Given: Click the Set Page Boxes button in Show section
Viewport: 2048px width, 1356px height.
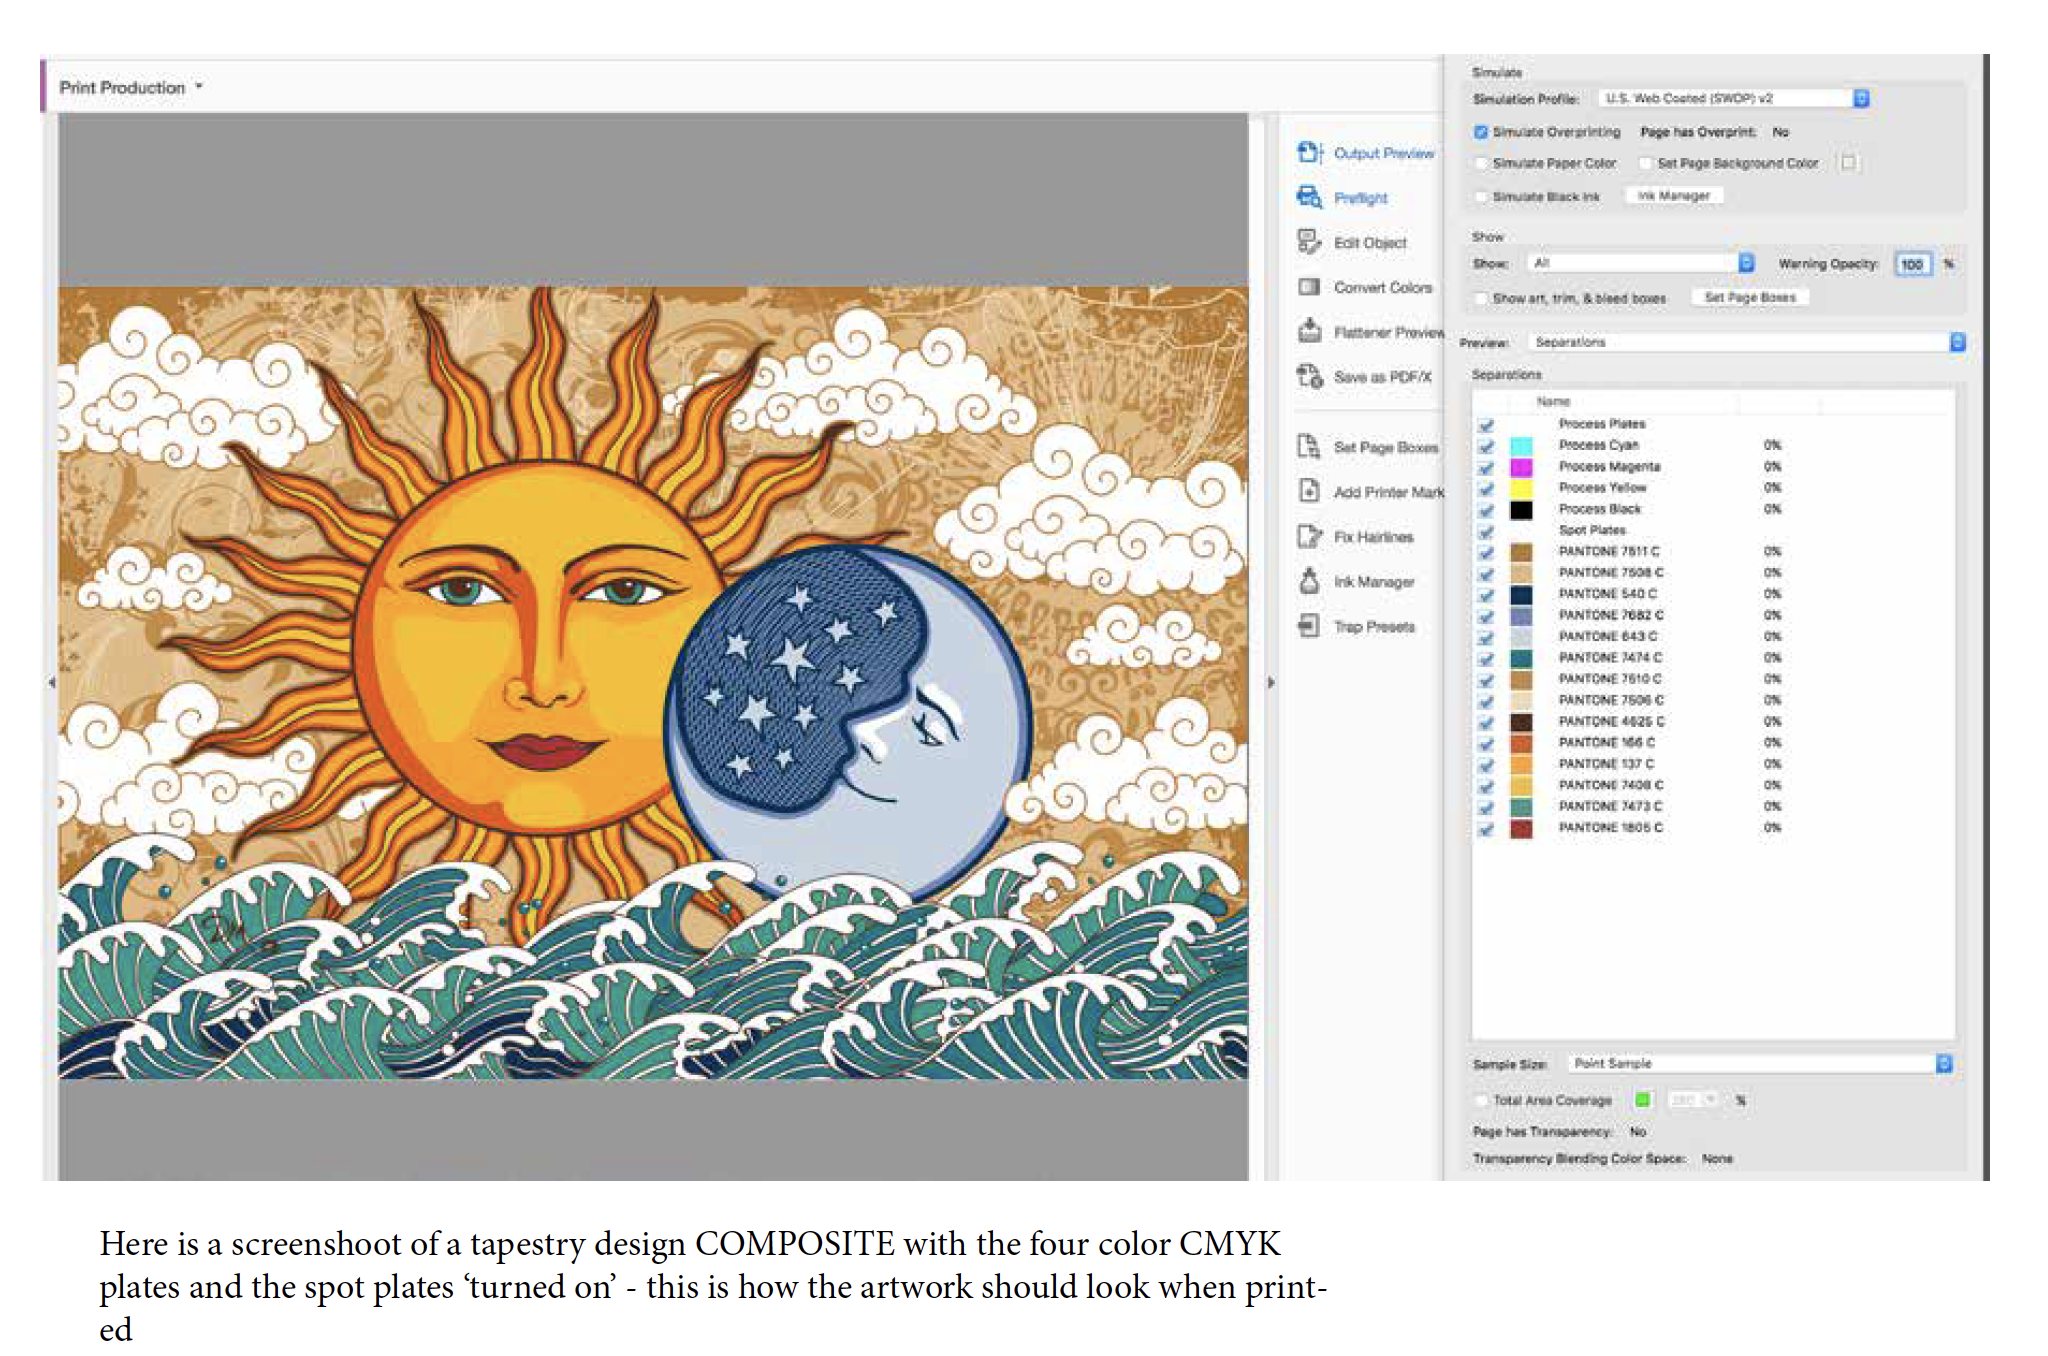Looking at the screenshot, I should coord(1749,298).
